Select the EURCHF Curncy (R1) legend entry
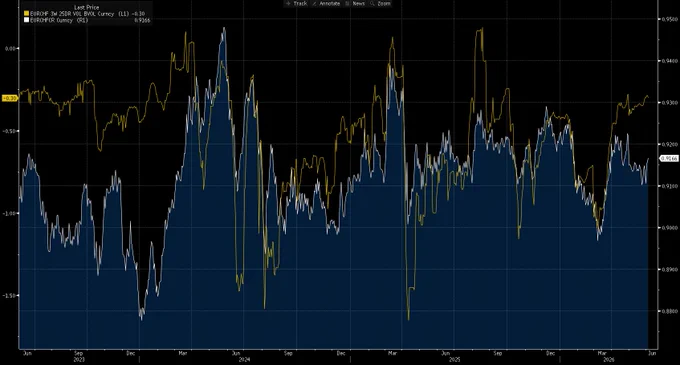680x365 pixels. [59, 20]
